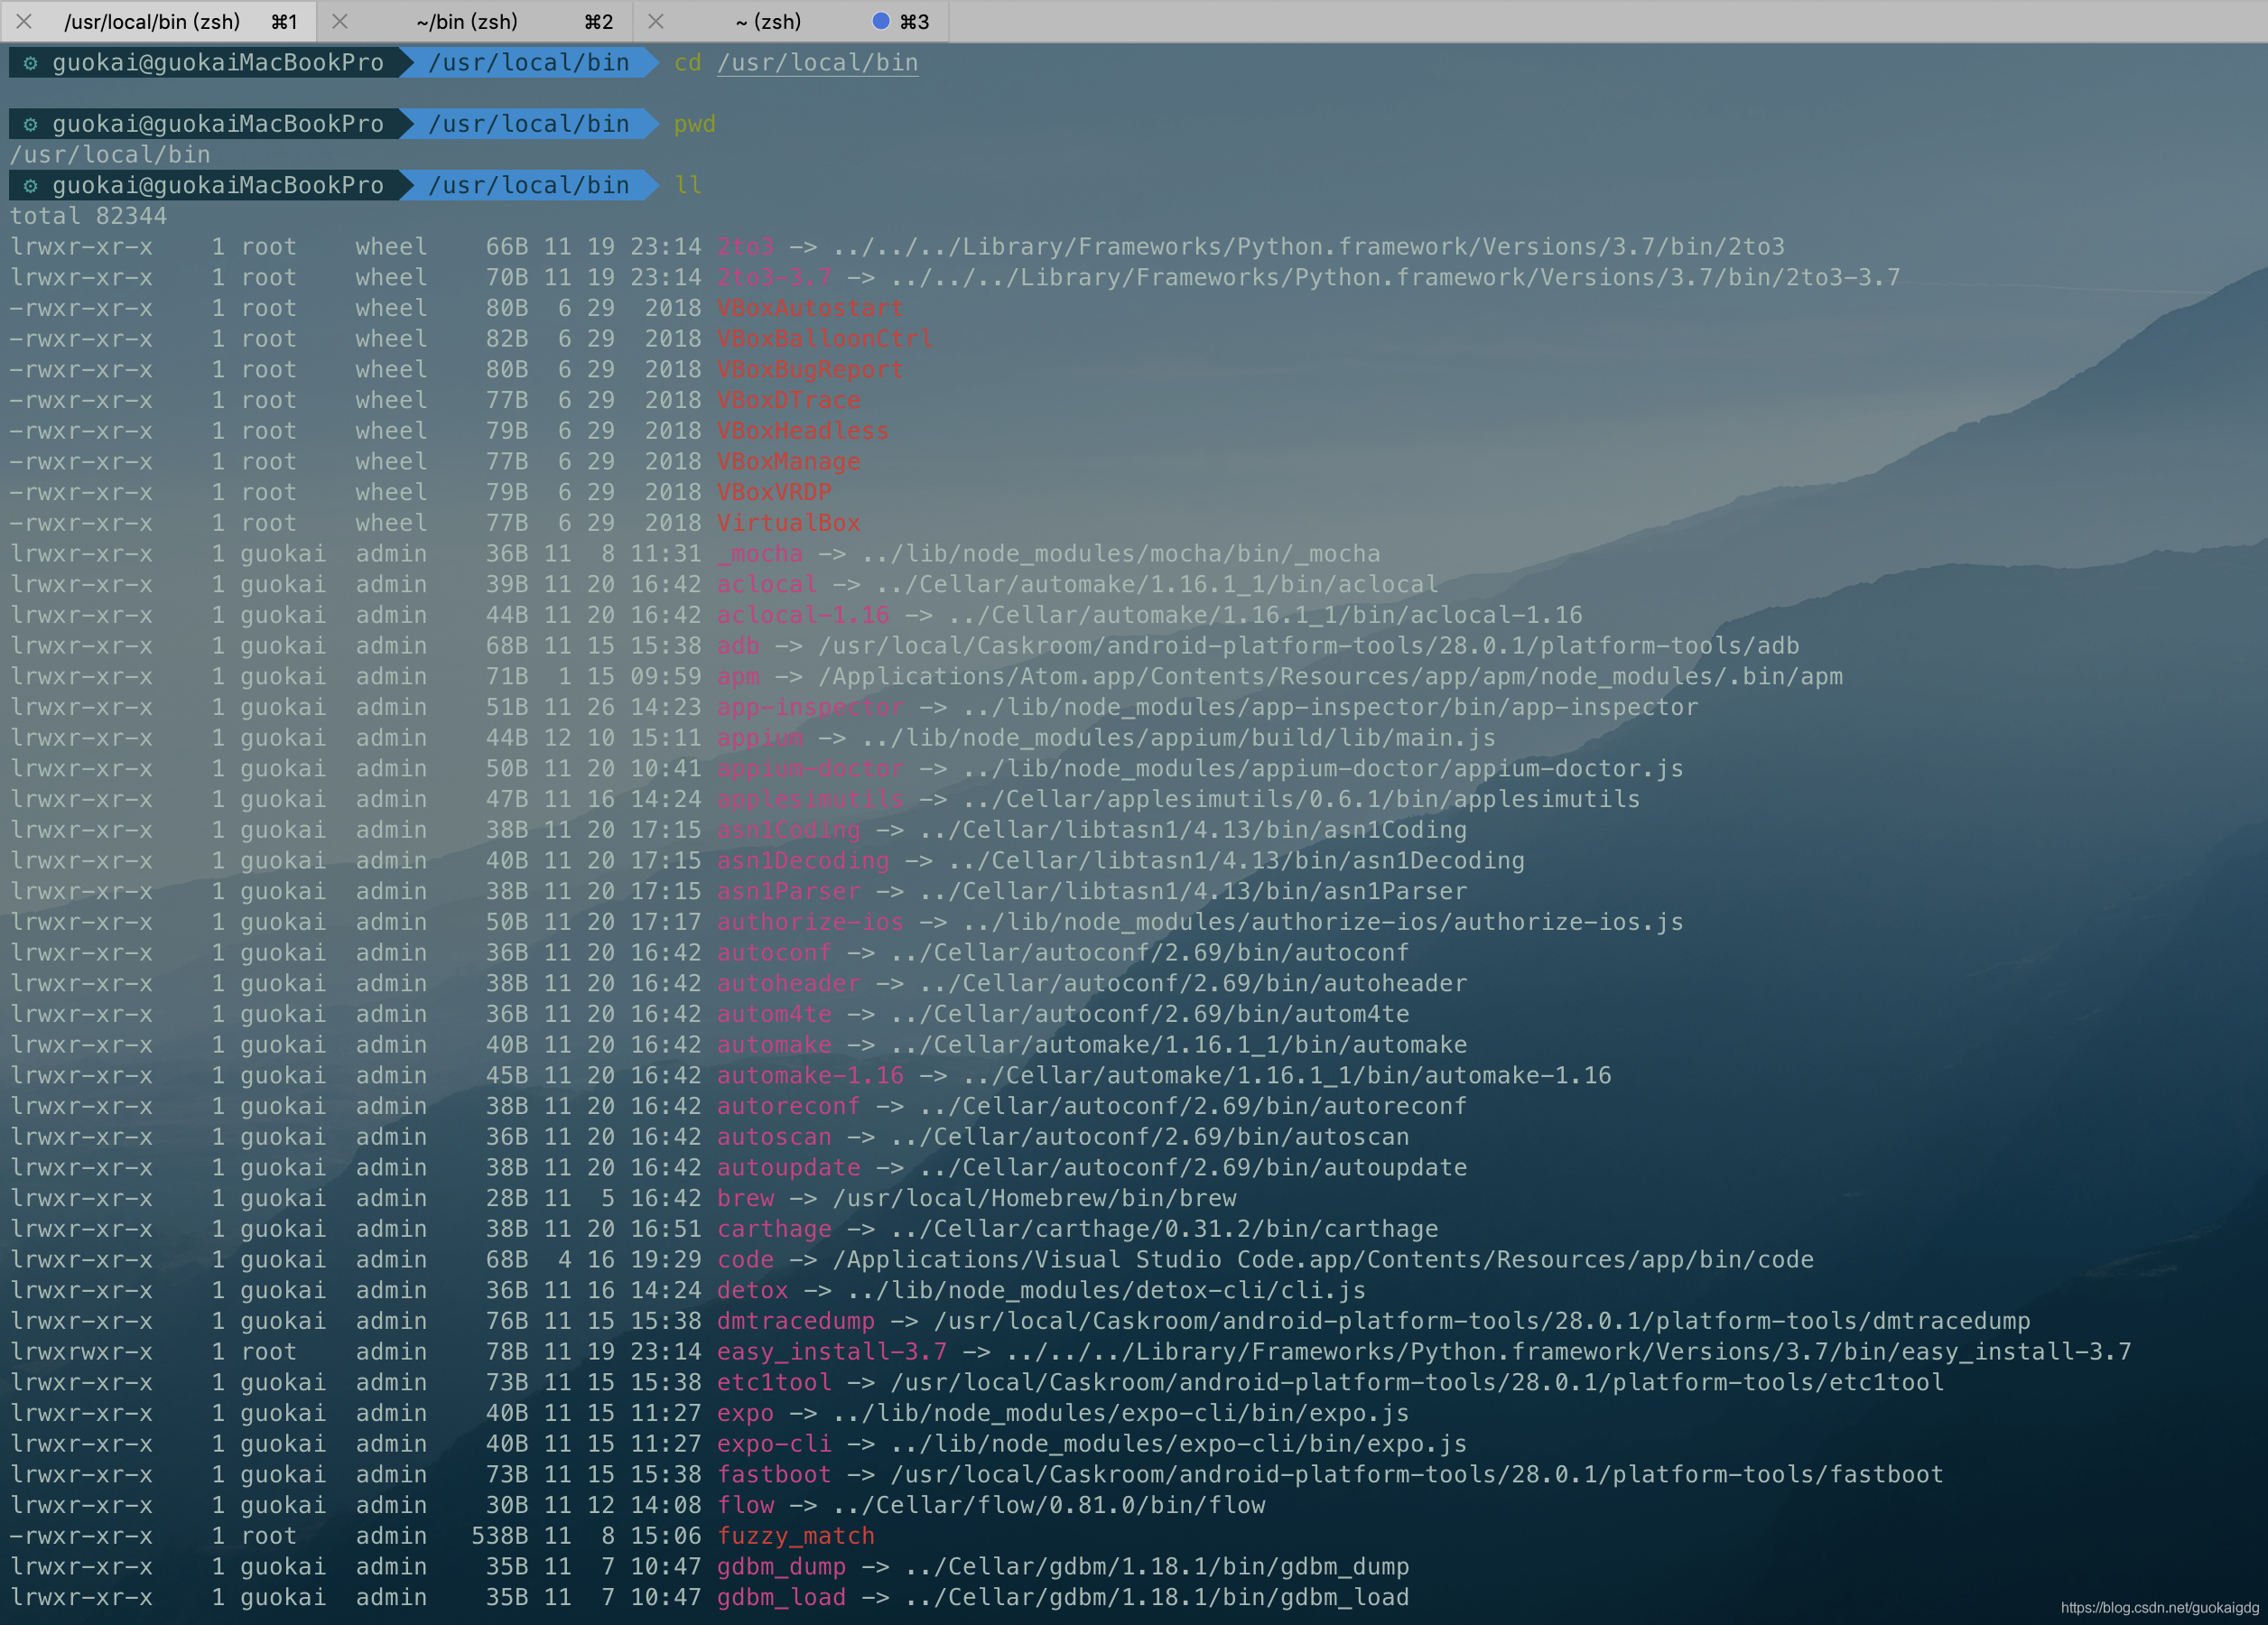This screenshot has height=1625, width=2268.
Task: Click the apm symlink name
Action: point(738,676)
